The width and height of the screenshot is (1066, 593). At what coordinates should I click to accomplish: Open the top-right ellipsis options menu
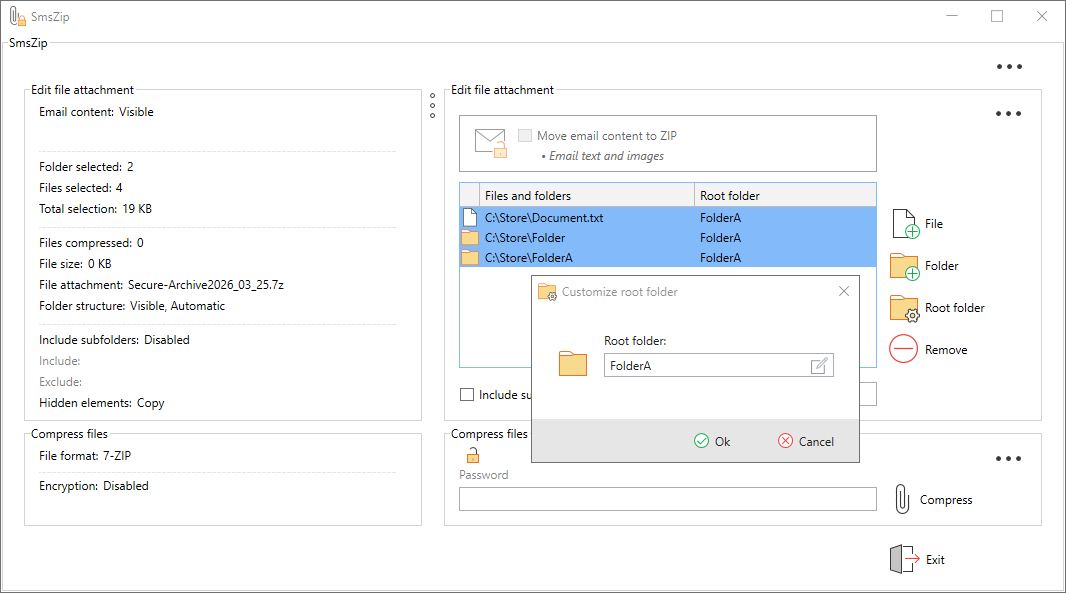1009,66
